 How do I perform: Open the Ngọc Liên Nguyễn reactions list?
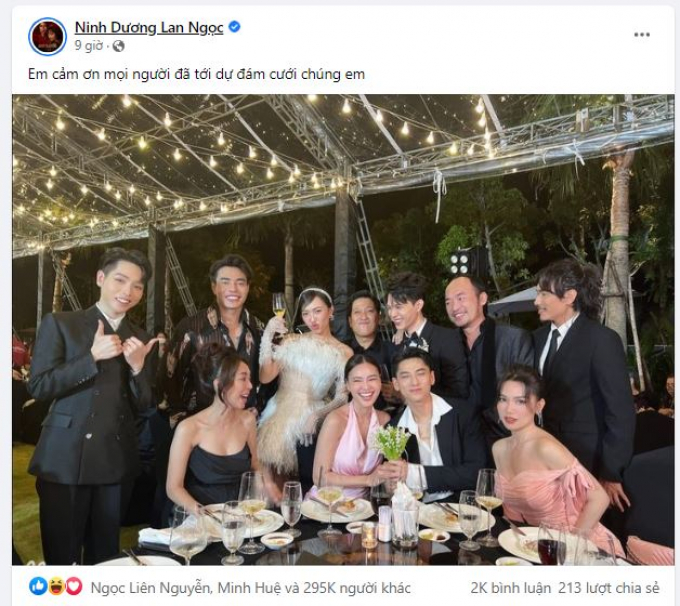pos(150,588)
